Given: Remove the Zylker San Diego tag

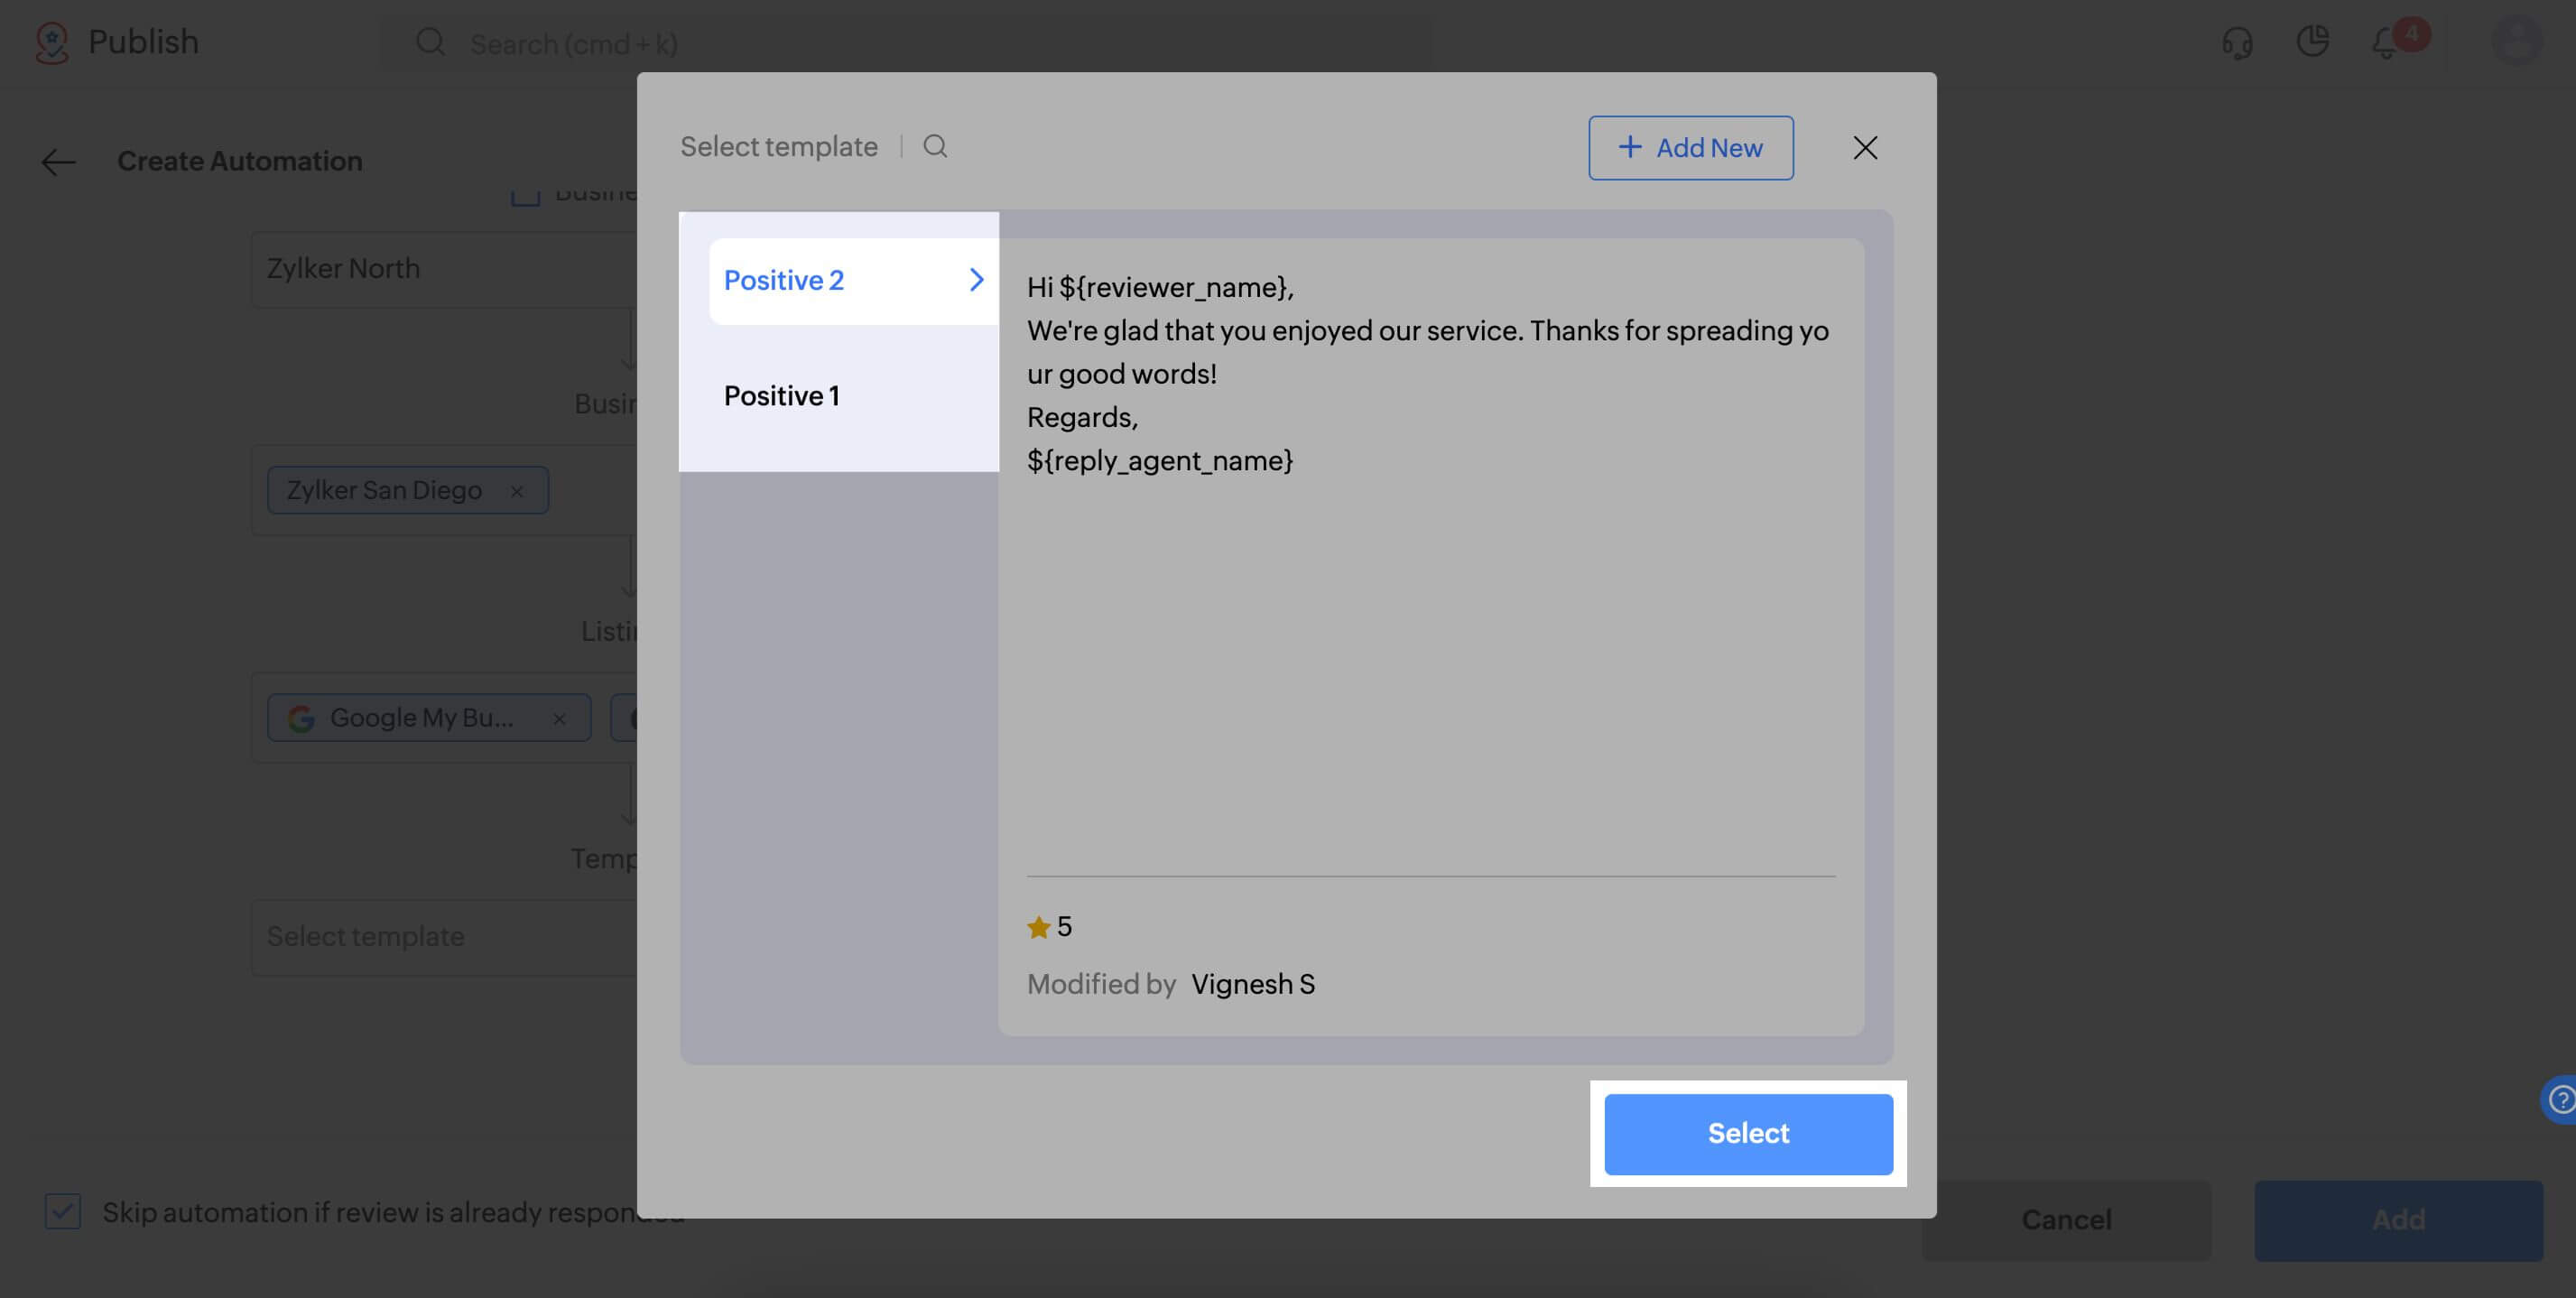Looking at the screenshot, I should point(516,491).
